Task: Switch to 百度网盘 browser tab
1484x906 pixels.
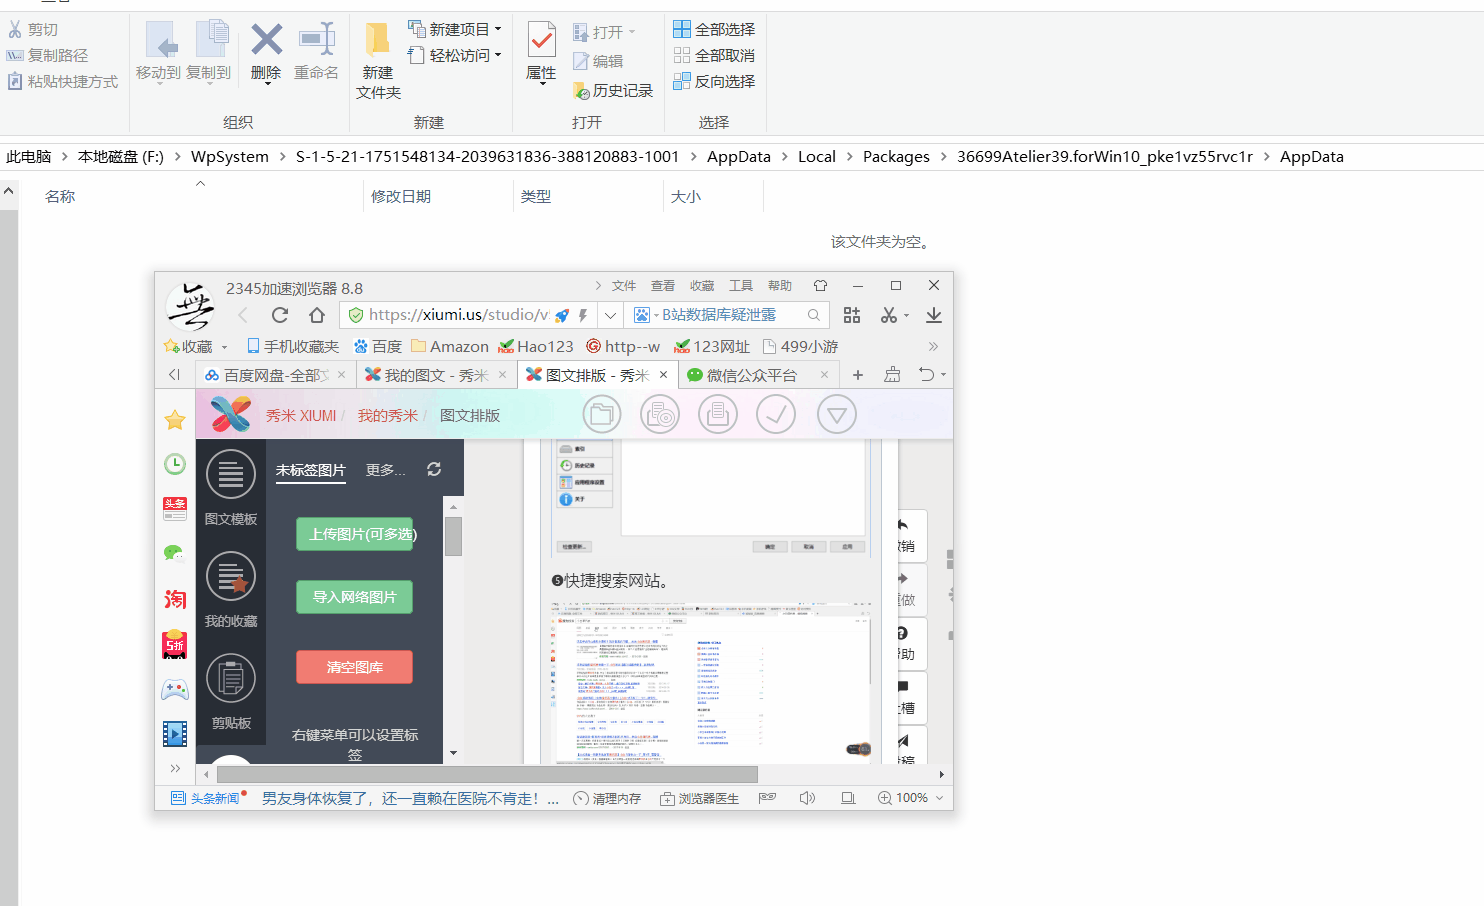Action: 267,375
